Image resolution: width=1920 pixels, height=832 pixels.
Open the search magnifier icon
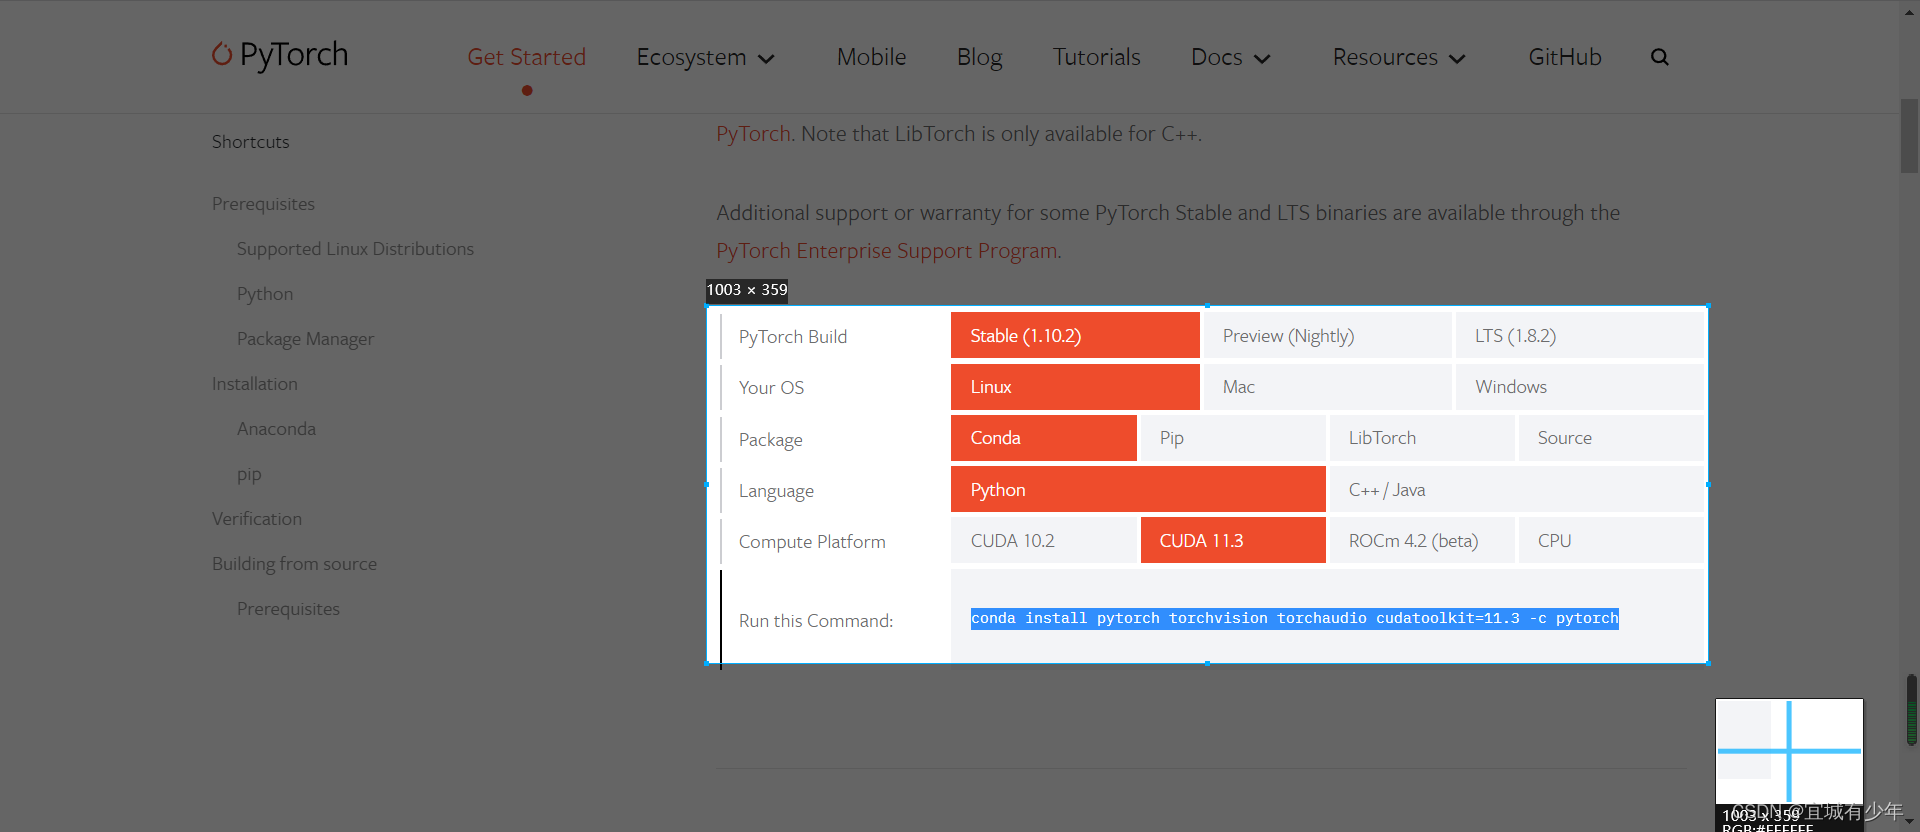point(1660,57)
